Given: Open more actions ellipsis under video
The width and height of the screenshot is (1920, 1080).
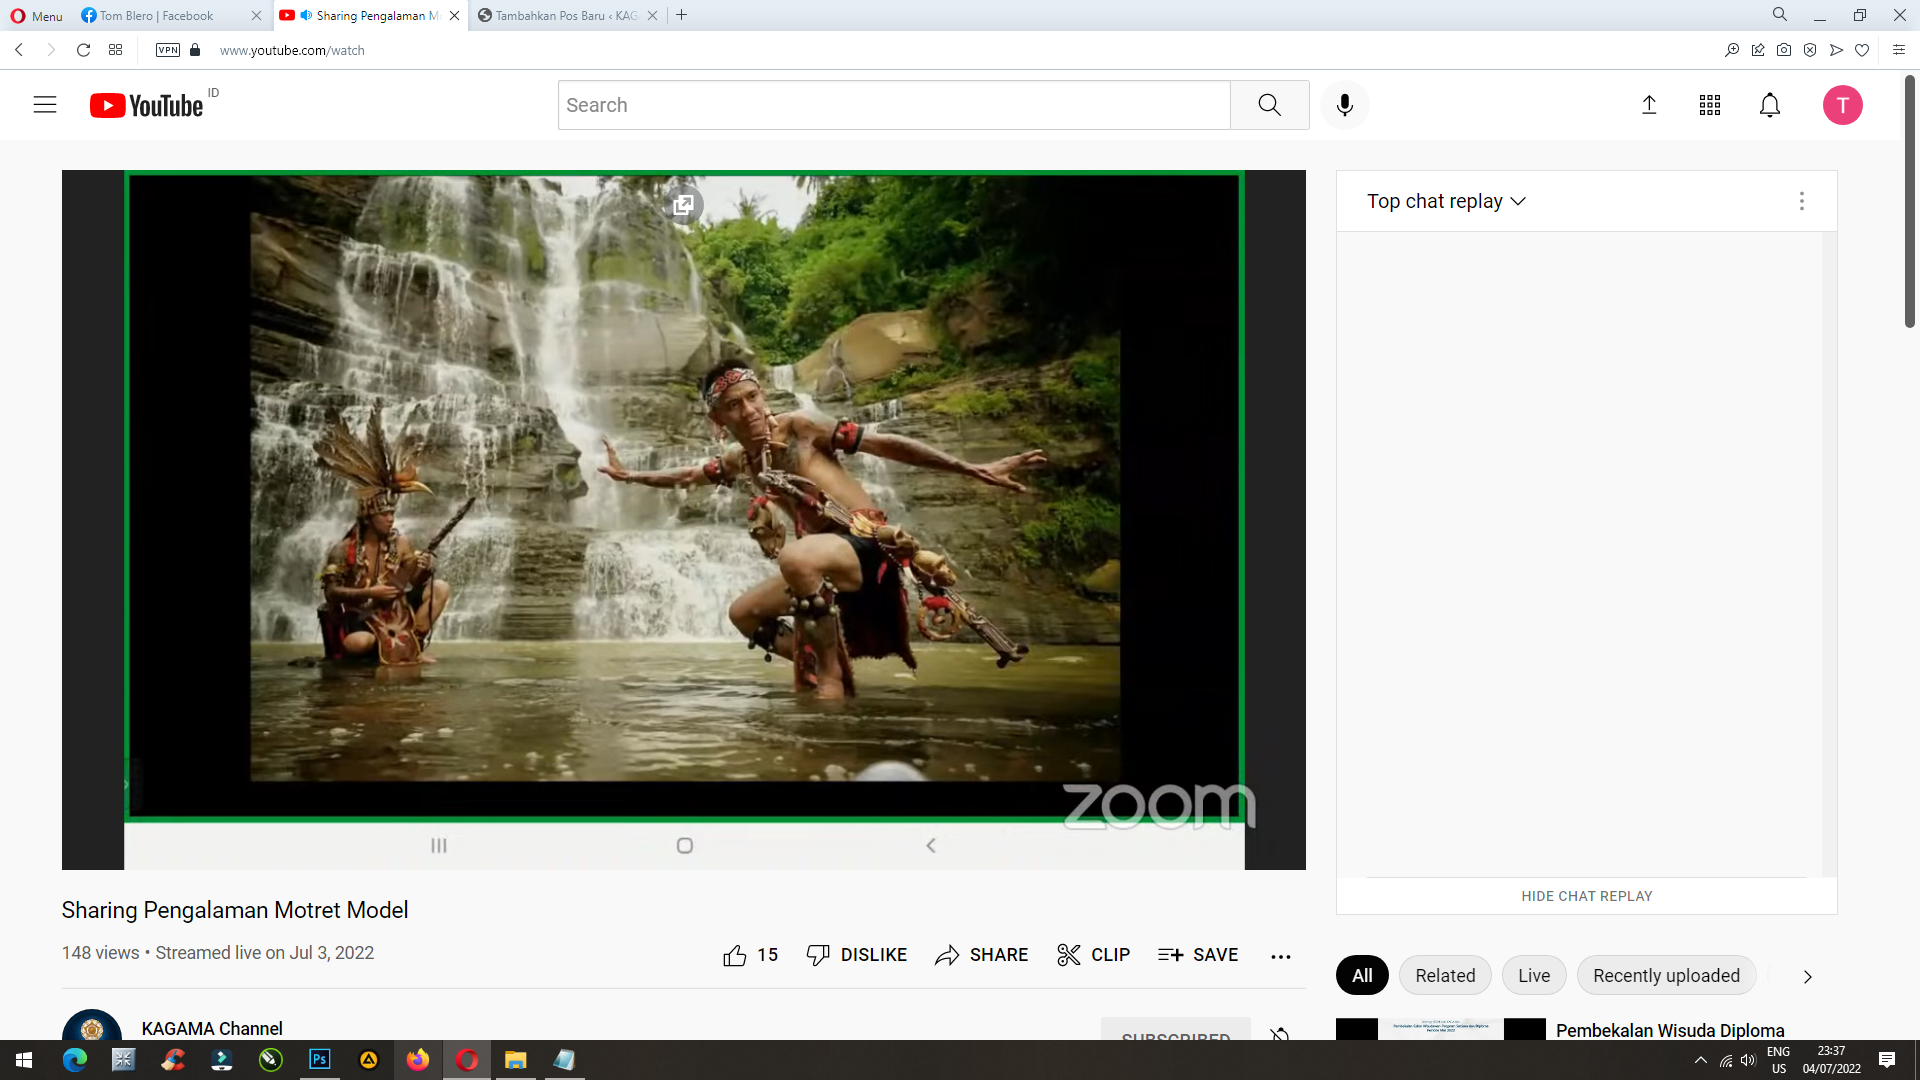Looking at the screenshot, I should click(1281, 956).
